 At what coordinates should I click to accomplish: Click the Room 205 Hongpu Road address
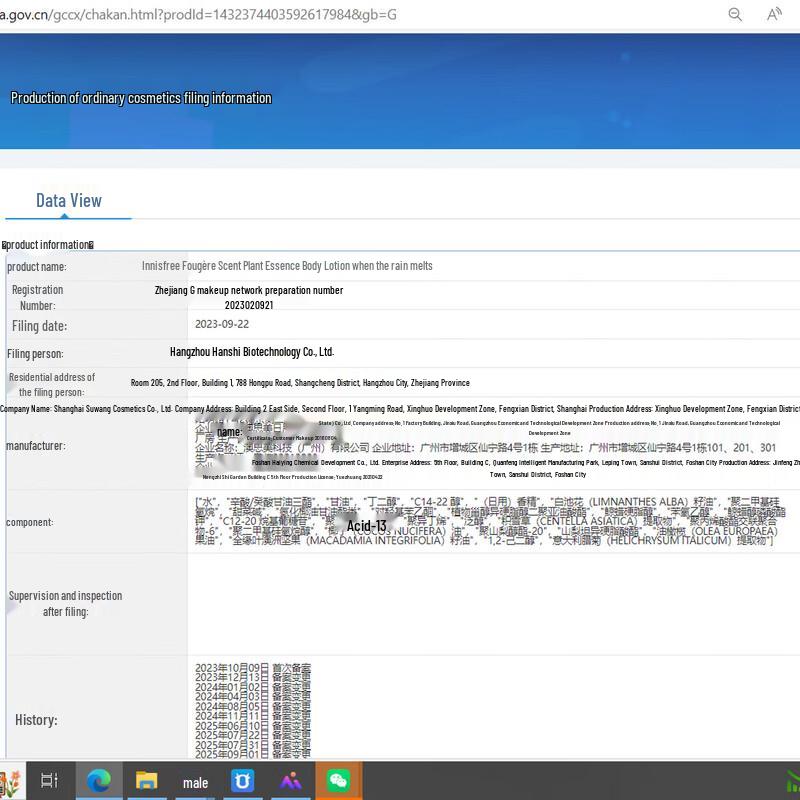[x=300, y=383]
